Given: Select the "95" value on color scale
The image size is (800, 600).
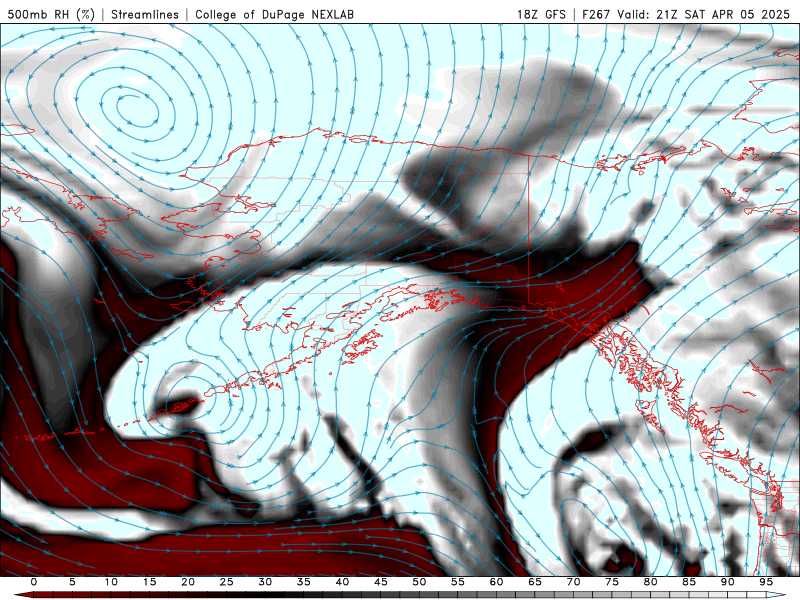Looking at the screenshot, I should (x=766, y=582).
